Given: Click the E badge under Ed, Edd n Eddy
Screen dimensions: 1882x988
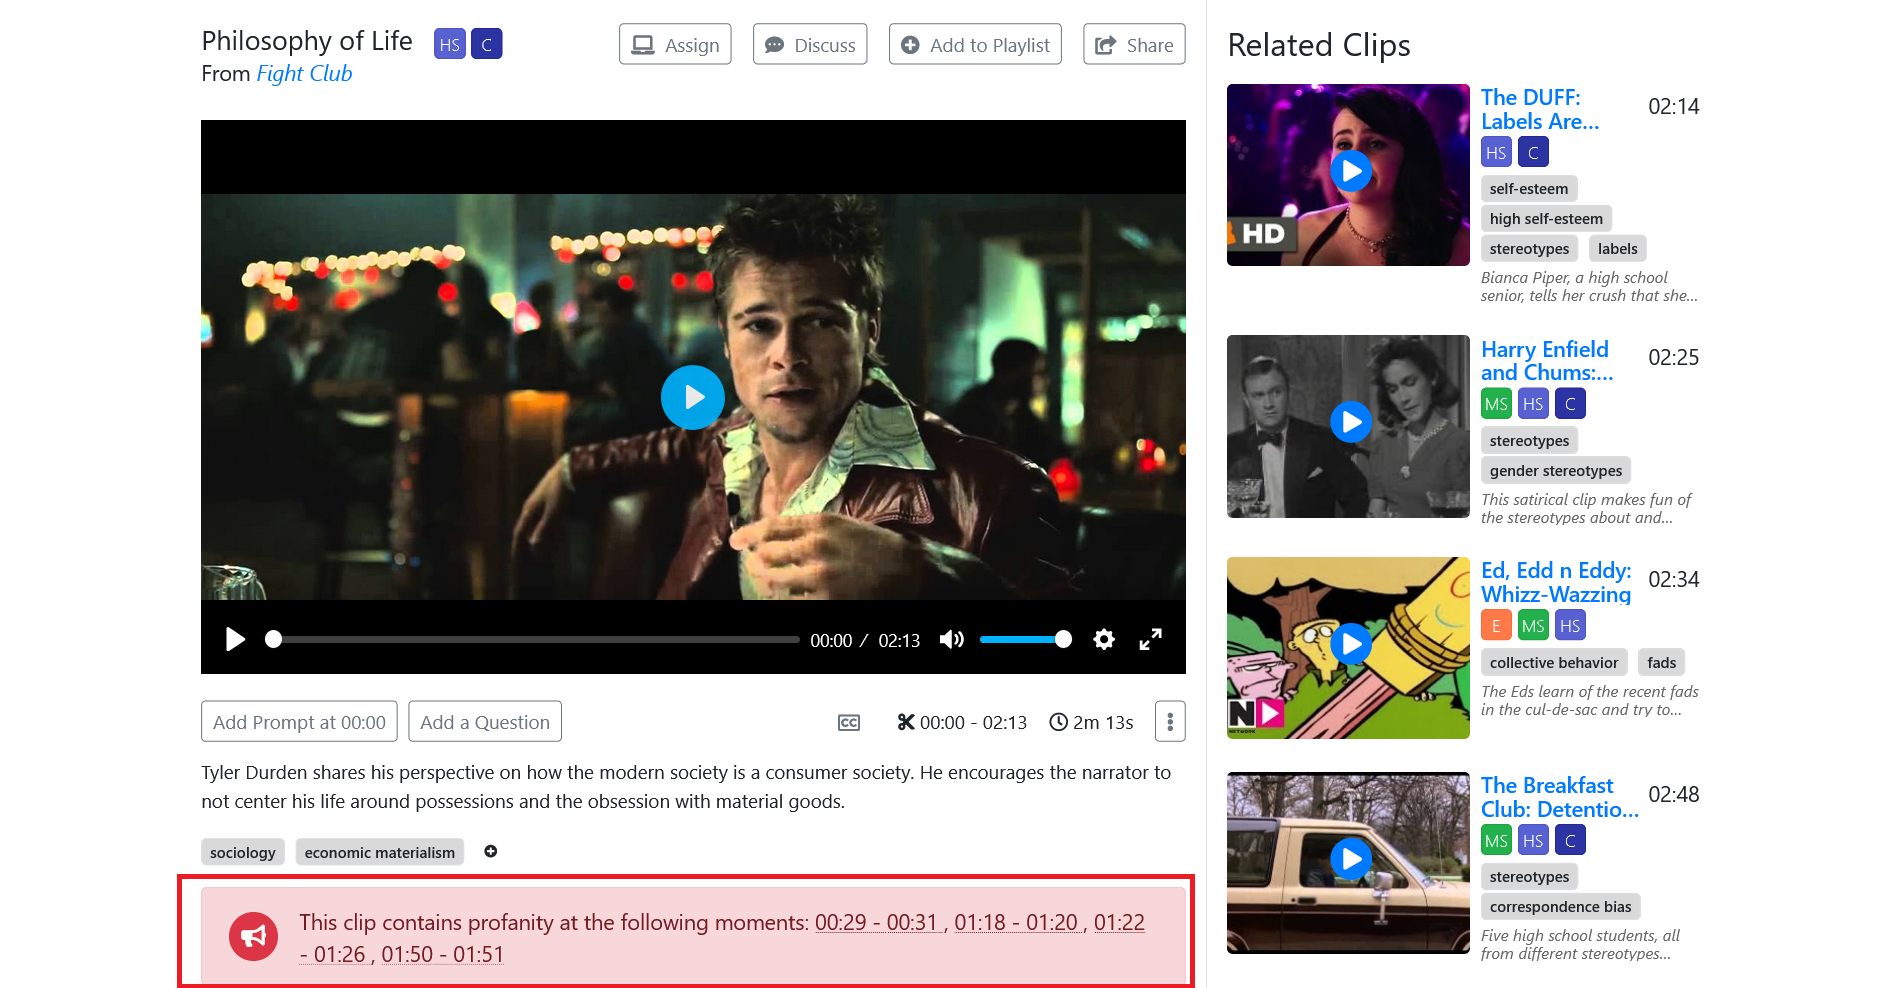Looking at the screenshot, I should coord(1496,626).
